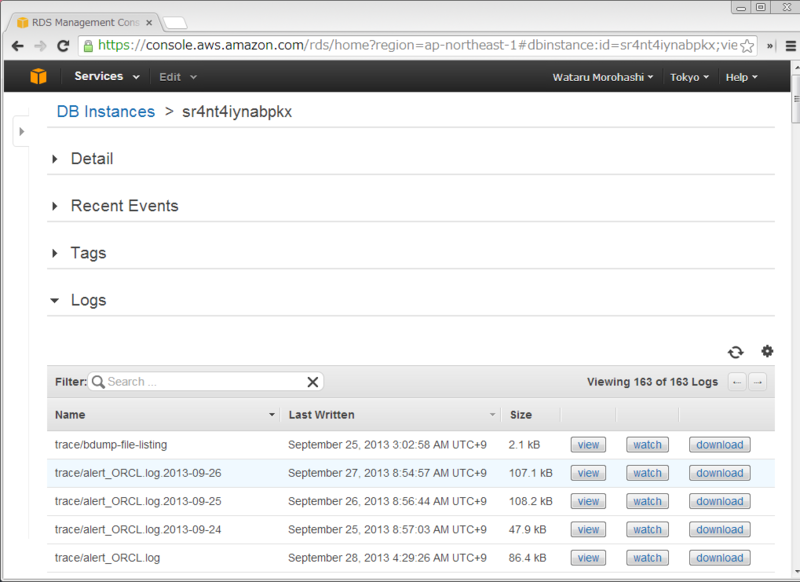Click the browser address bar URL

(x=417, y=46)
